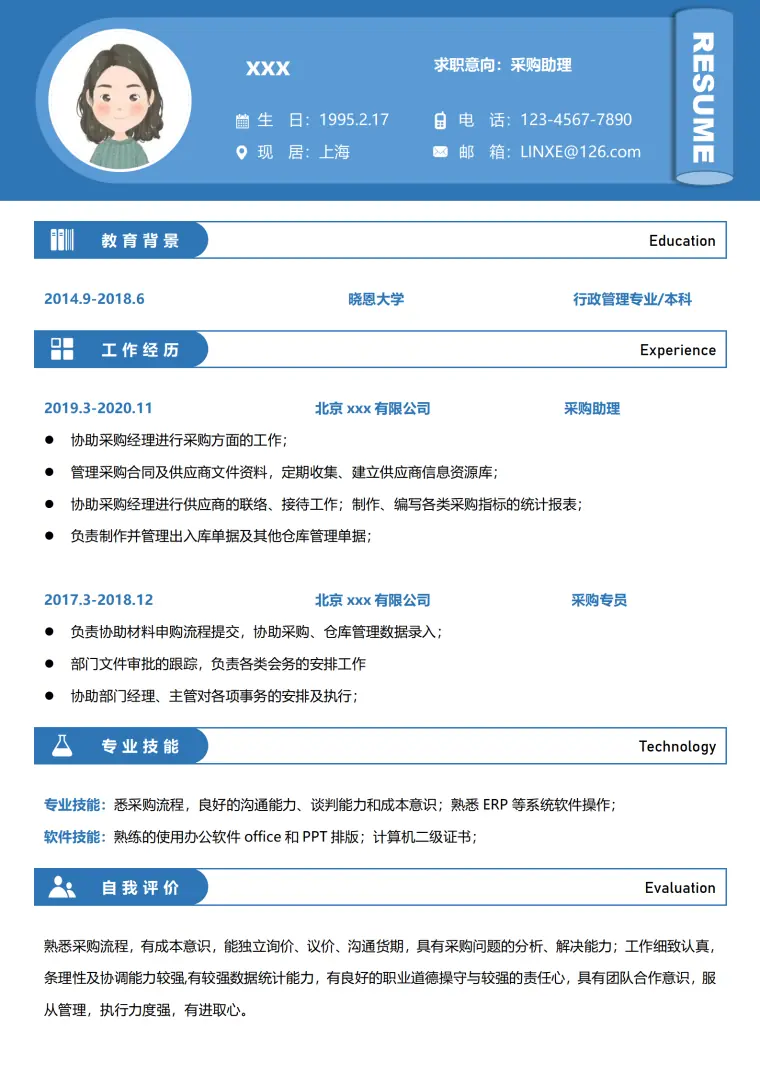
Task: Click the line starting 部门文件审批的跟踪
Action: coord(218,664)
